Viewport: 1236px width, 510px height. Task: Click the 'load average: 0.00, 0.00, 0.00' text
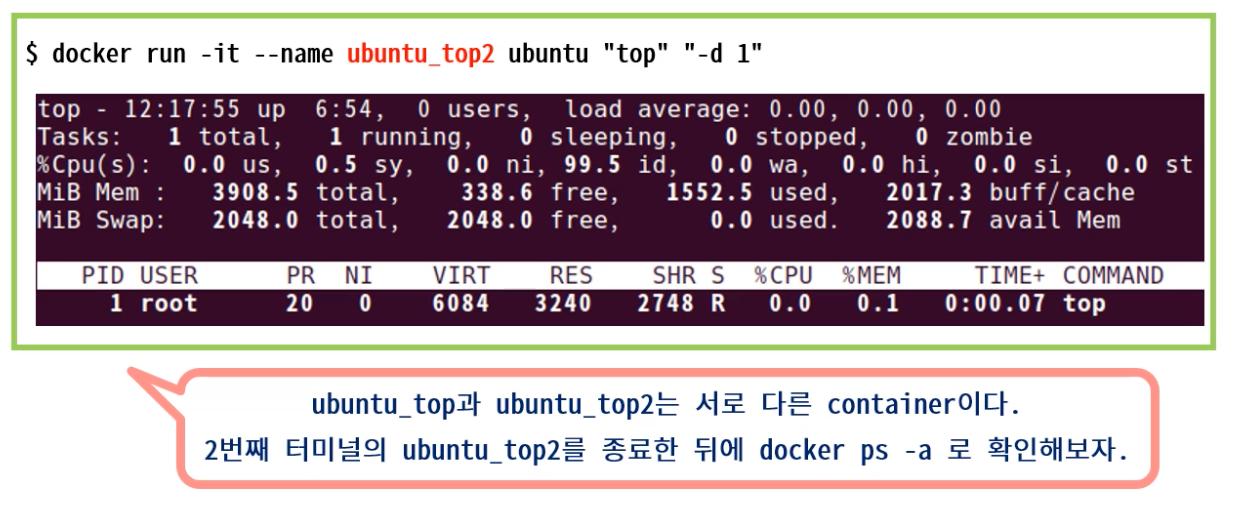tap(783, 110)
